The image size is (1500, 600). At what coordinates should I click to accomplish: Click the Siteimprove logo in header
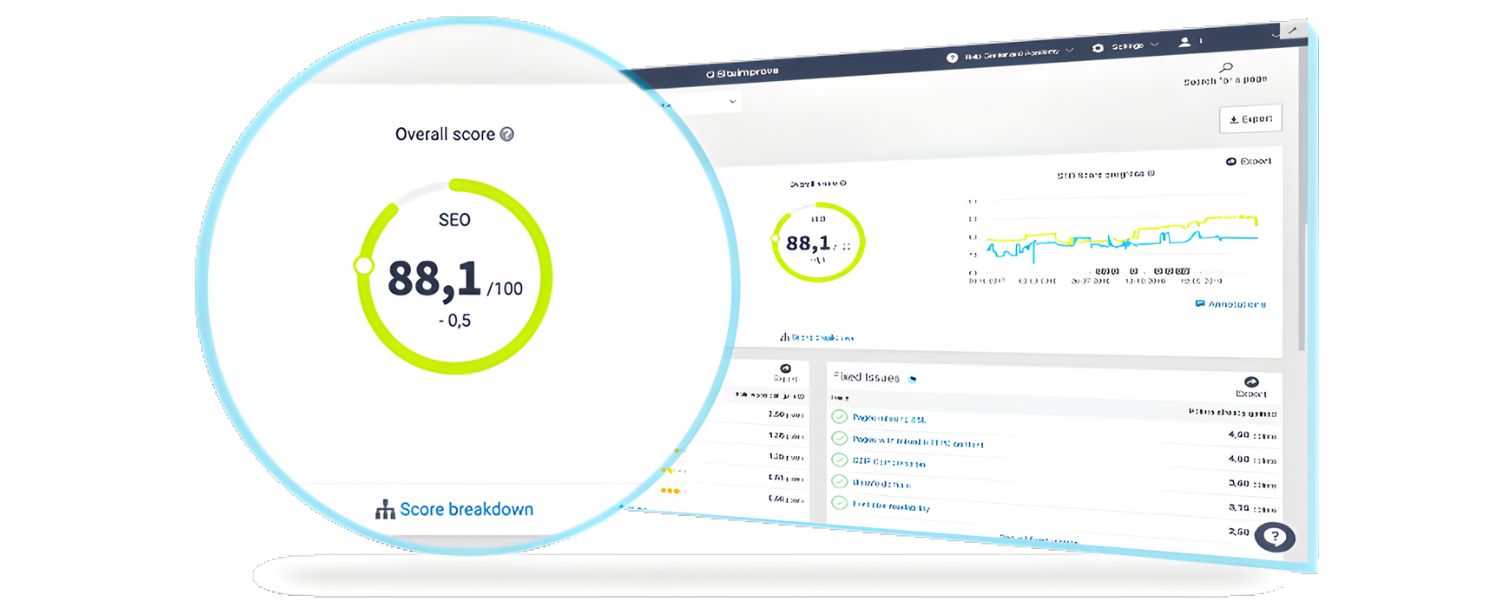point(742,72)
